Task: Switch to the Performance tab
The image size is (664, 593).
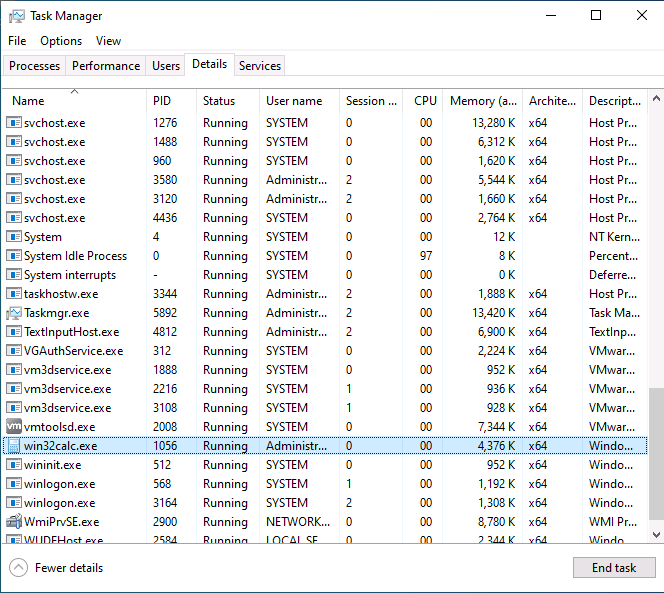Action: (x=106, y=66)
